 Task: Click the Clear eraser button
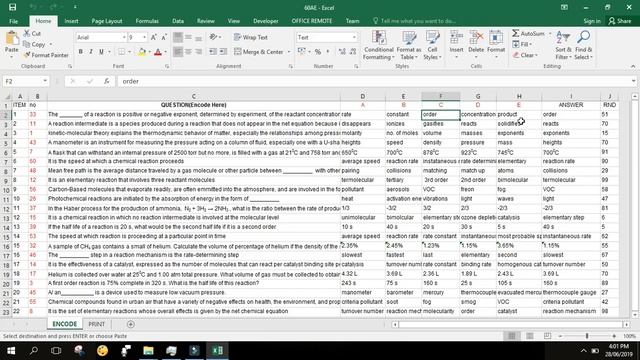(525, 55)
